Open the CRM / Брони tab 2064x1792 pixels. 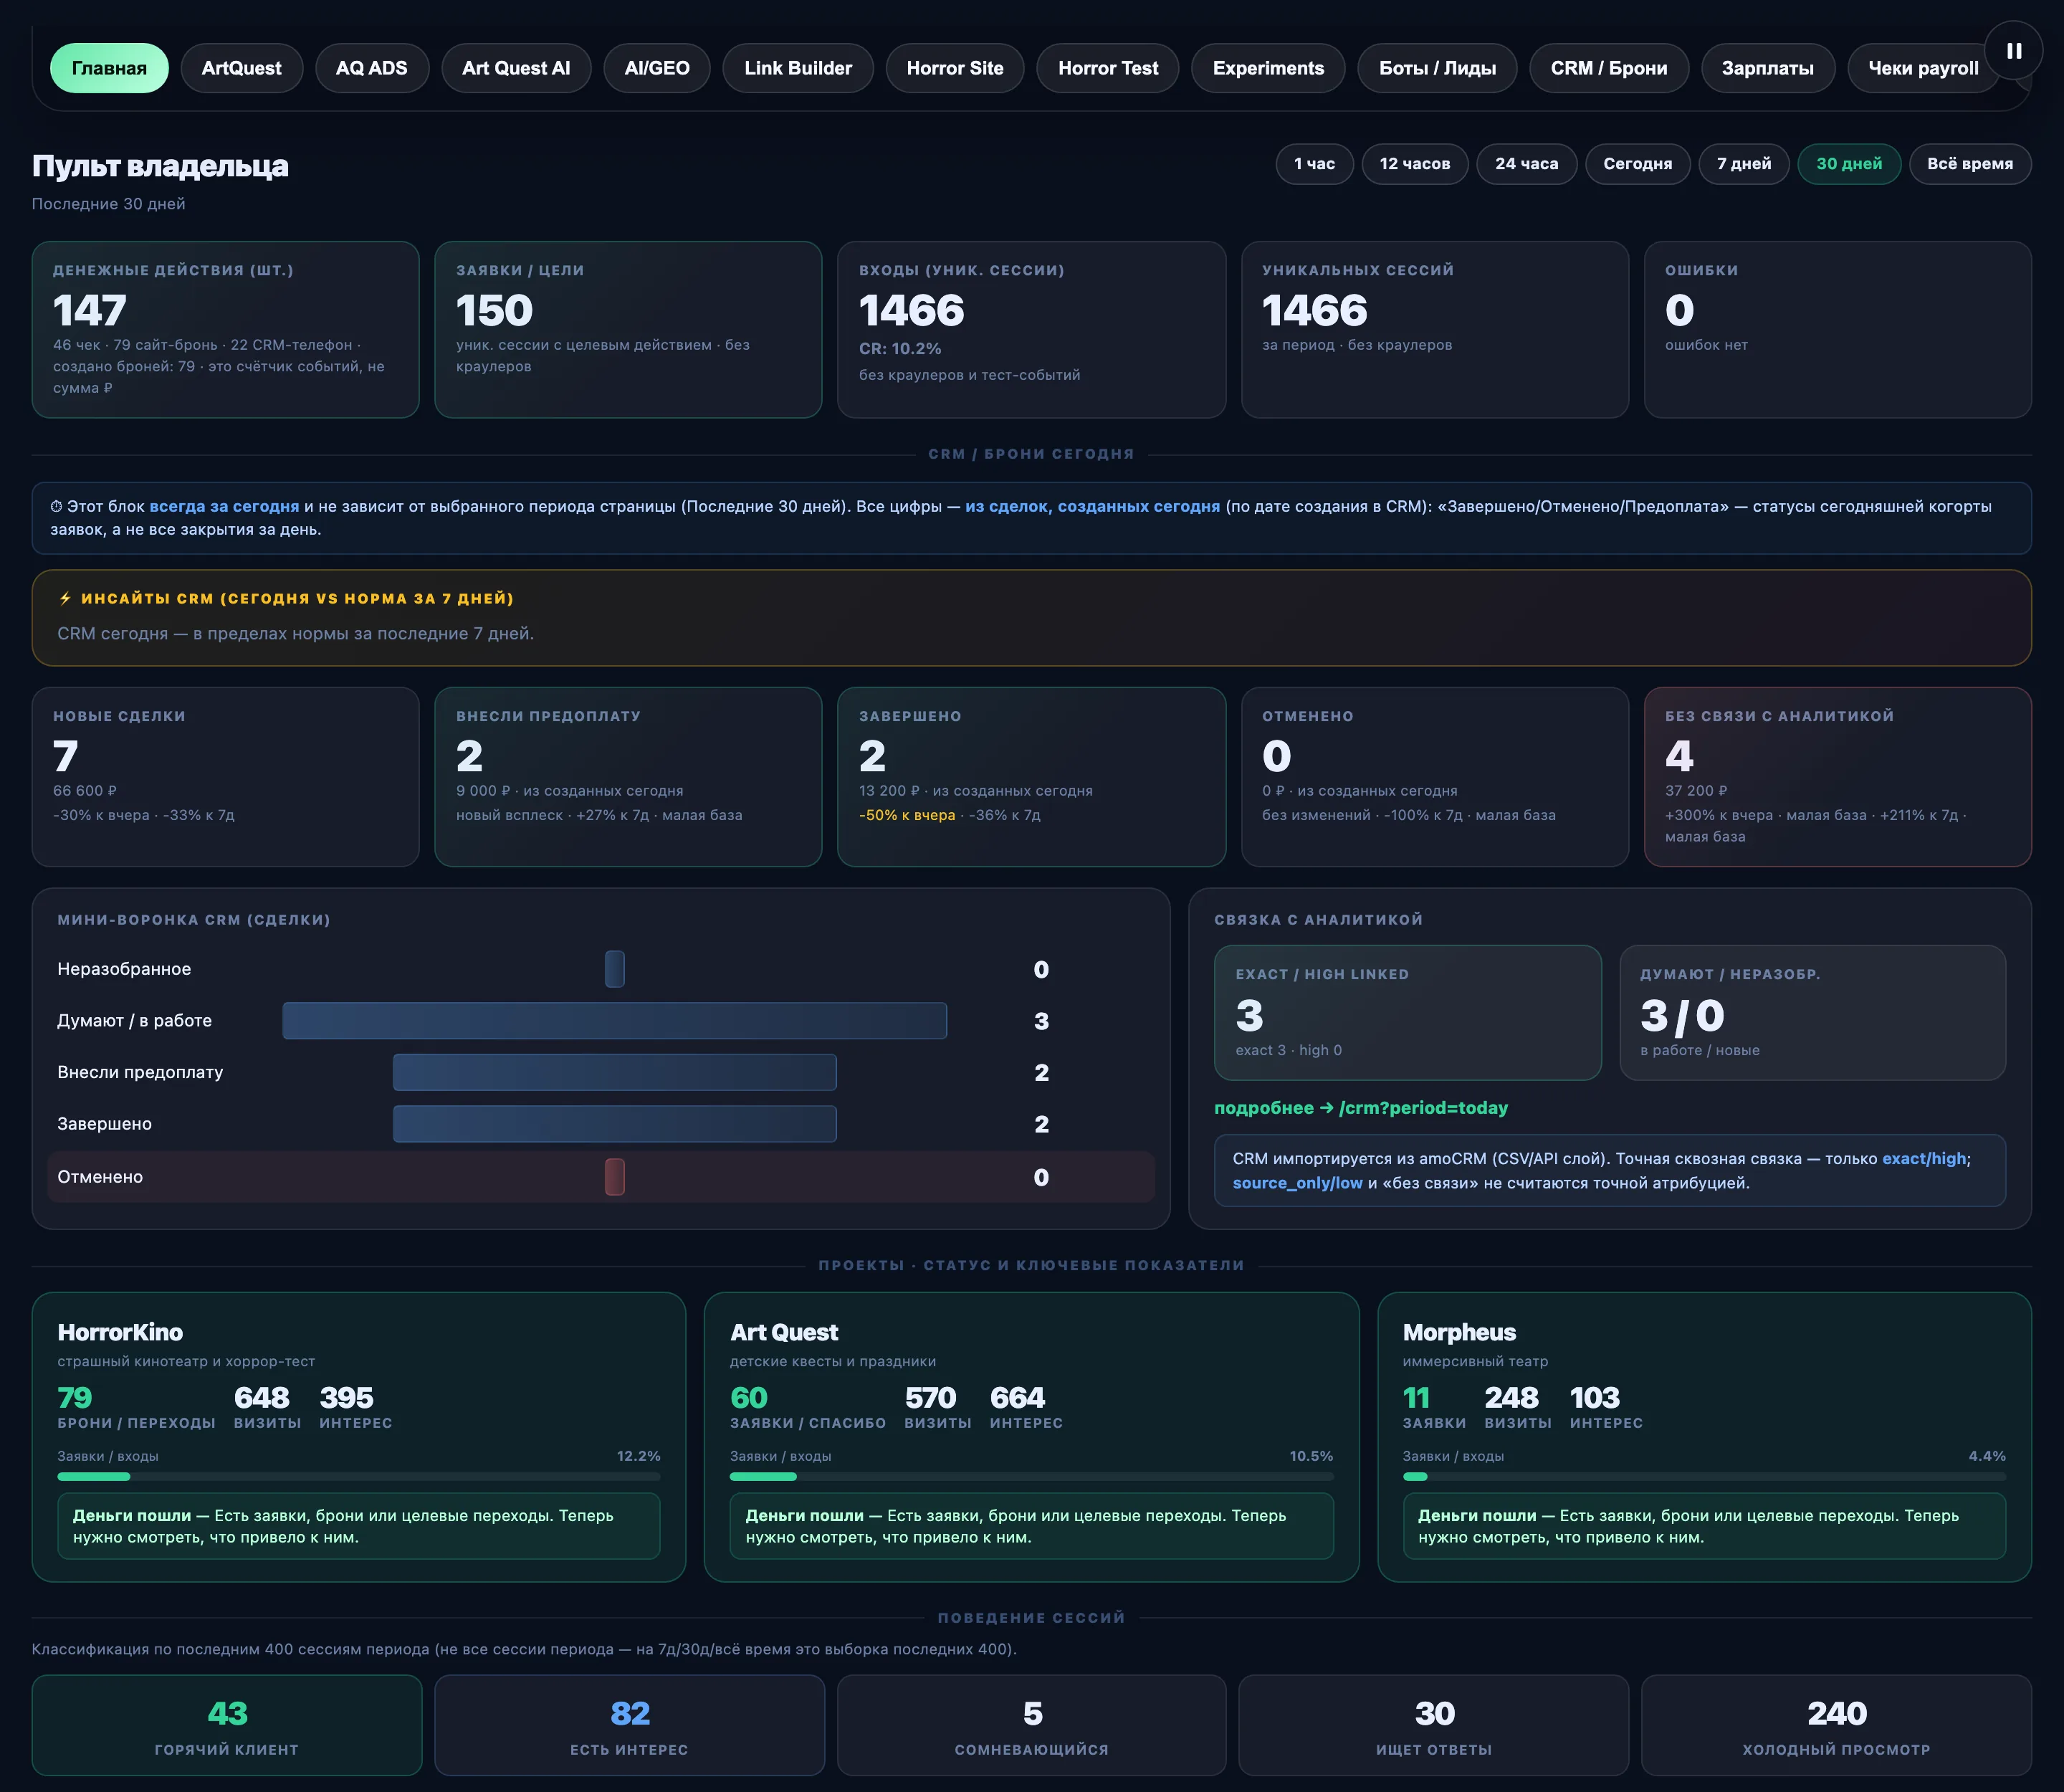point(1609,68)
